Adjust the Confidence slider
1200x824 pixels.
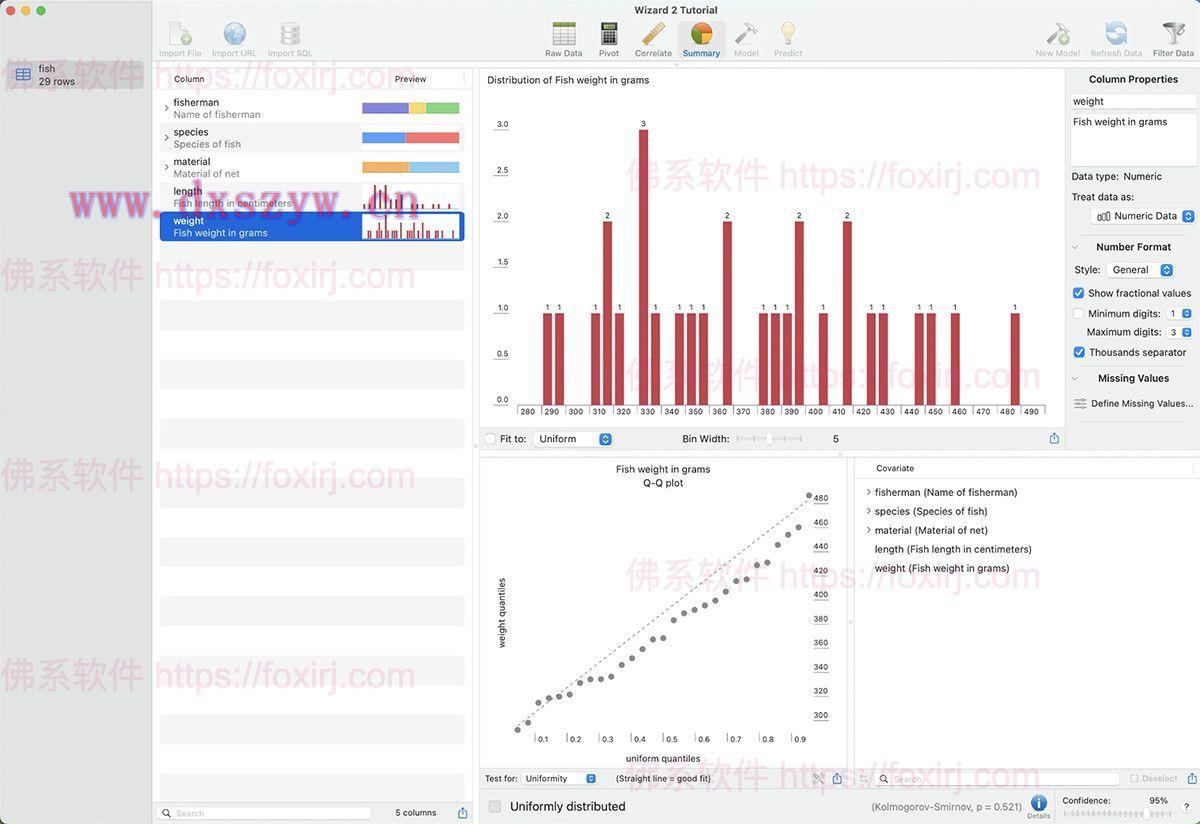pos(1115,814)
